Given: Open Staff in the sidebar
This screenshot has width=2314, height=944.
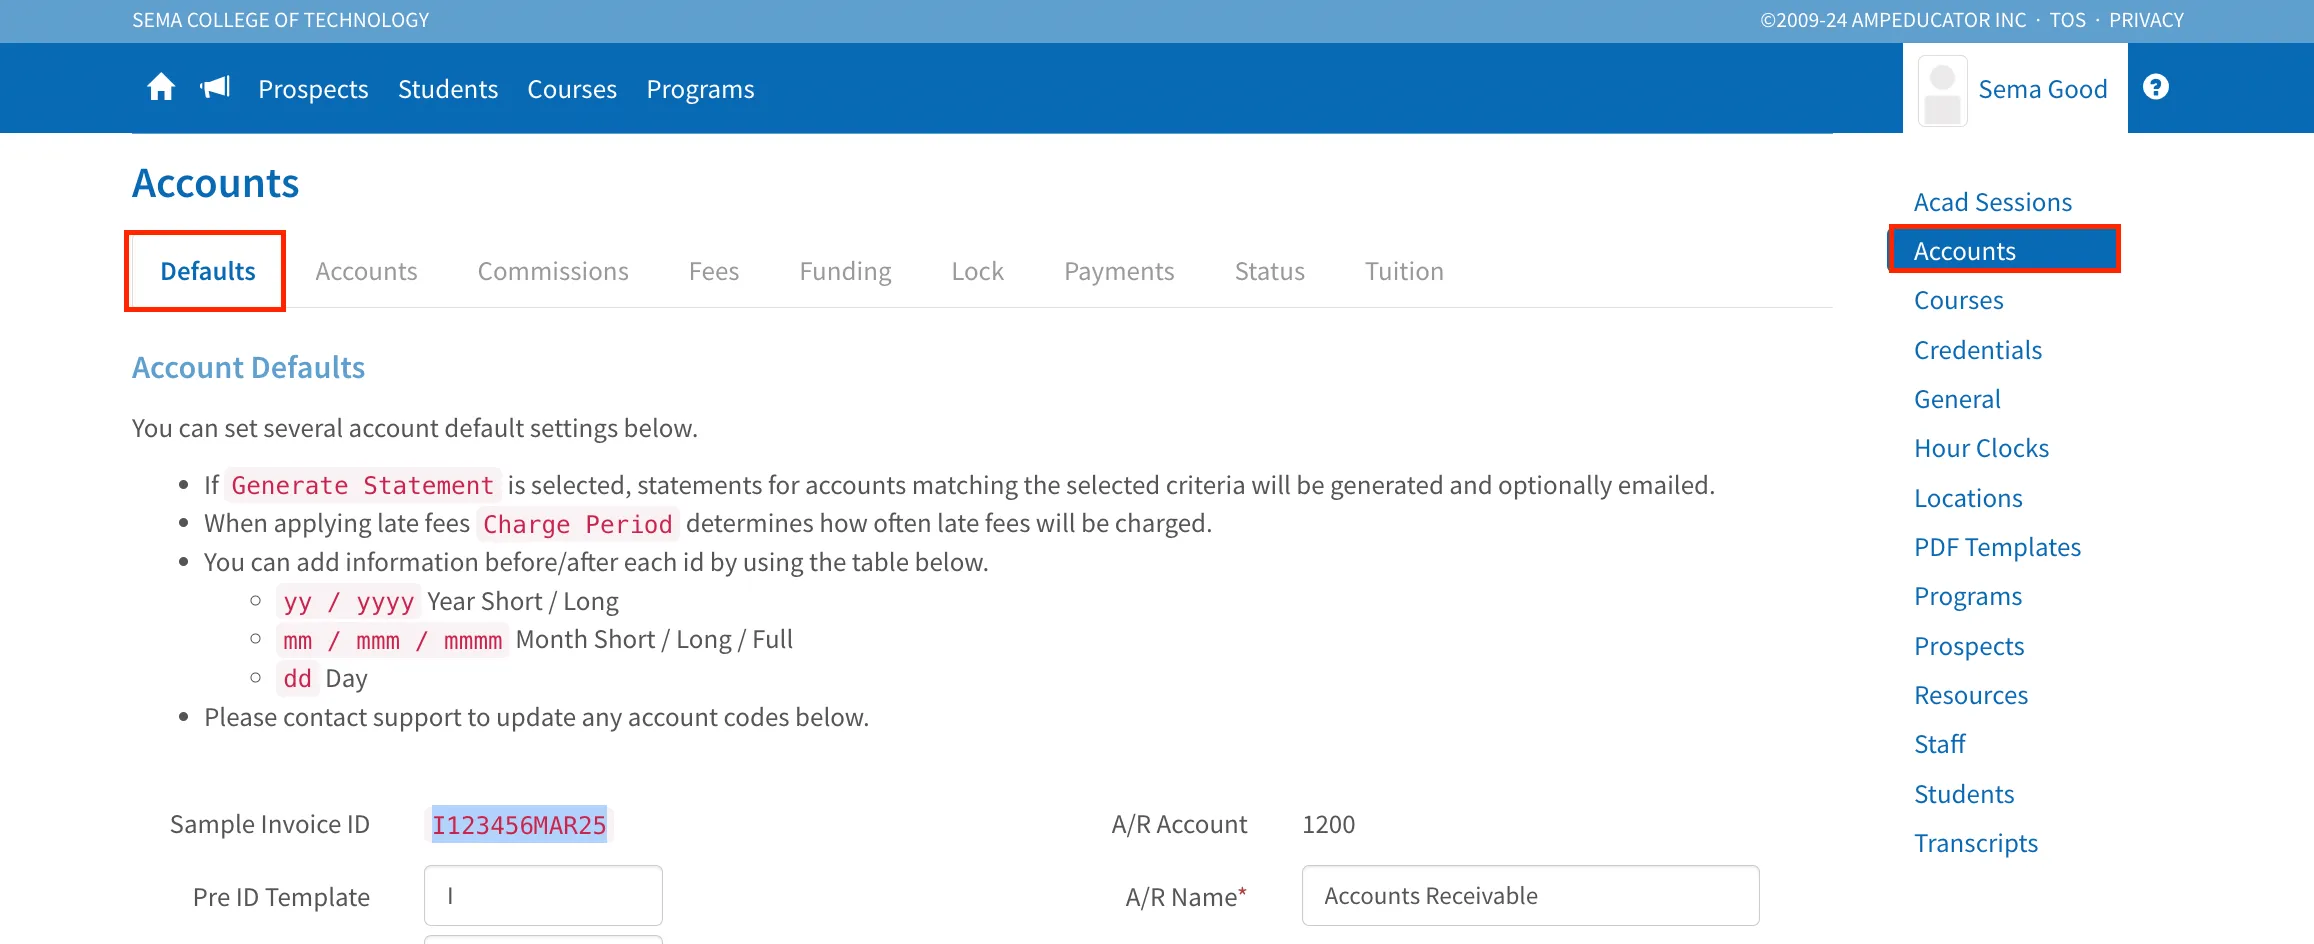Looking at the screenshot, I should (1940, 744).
